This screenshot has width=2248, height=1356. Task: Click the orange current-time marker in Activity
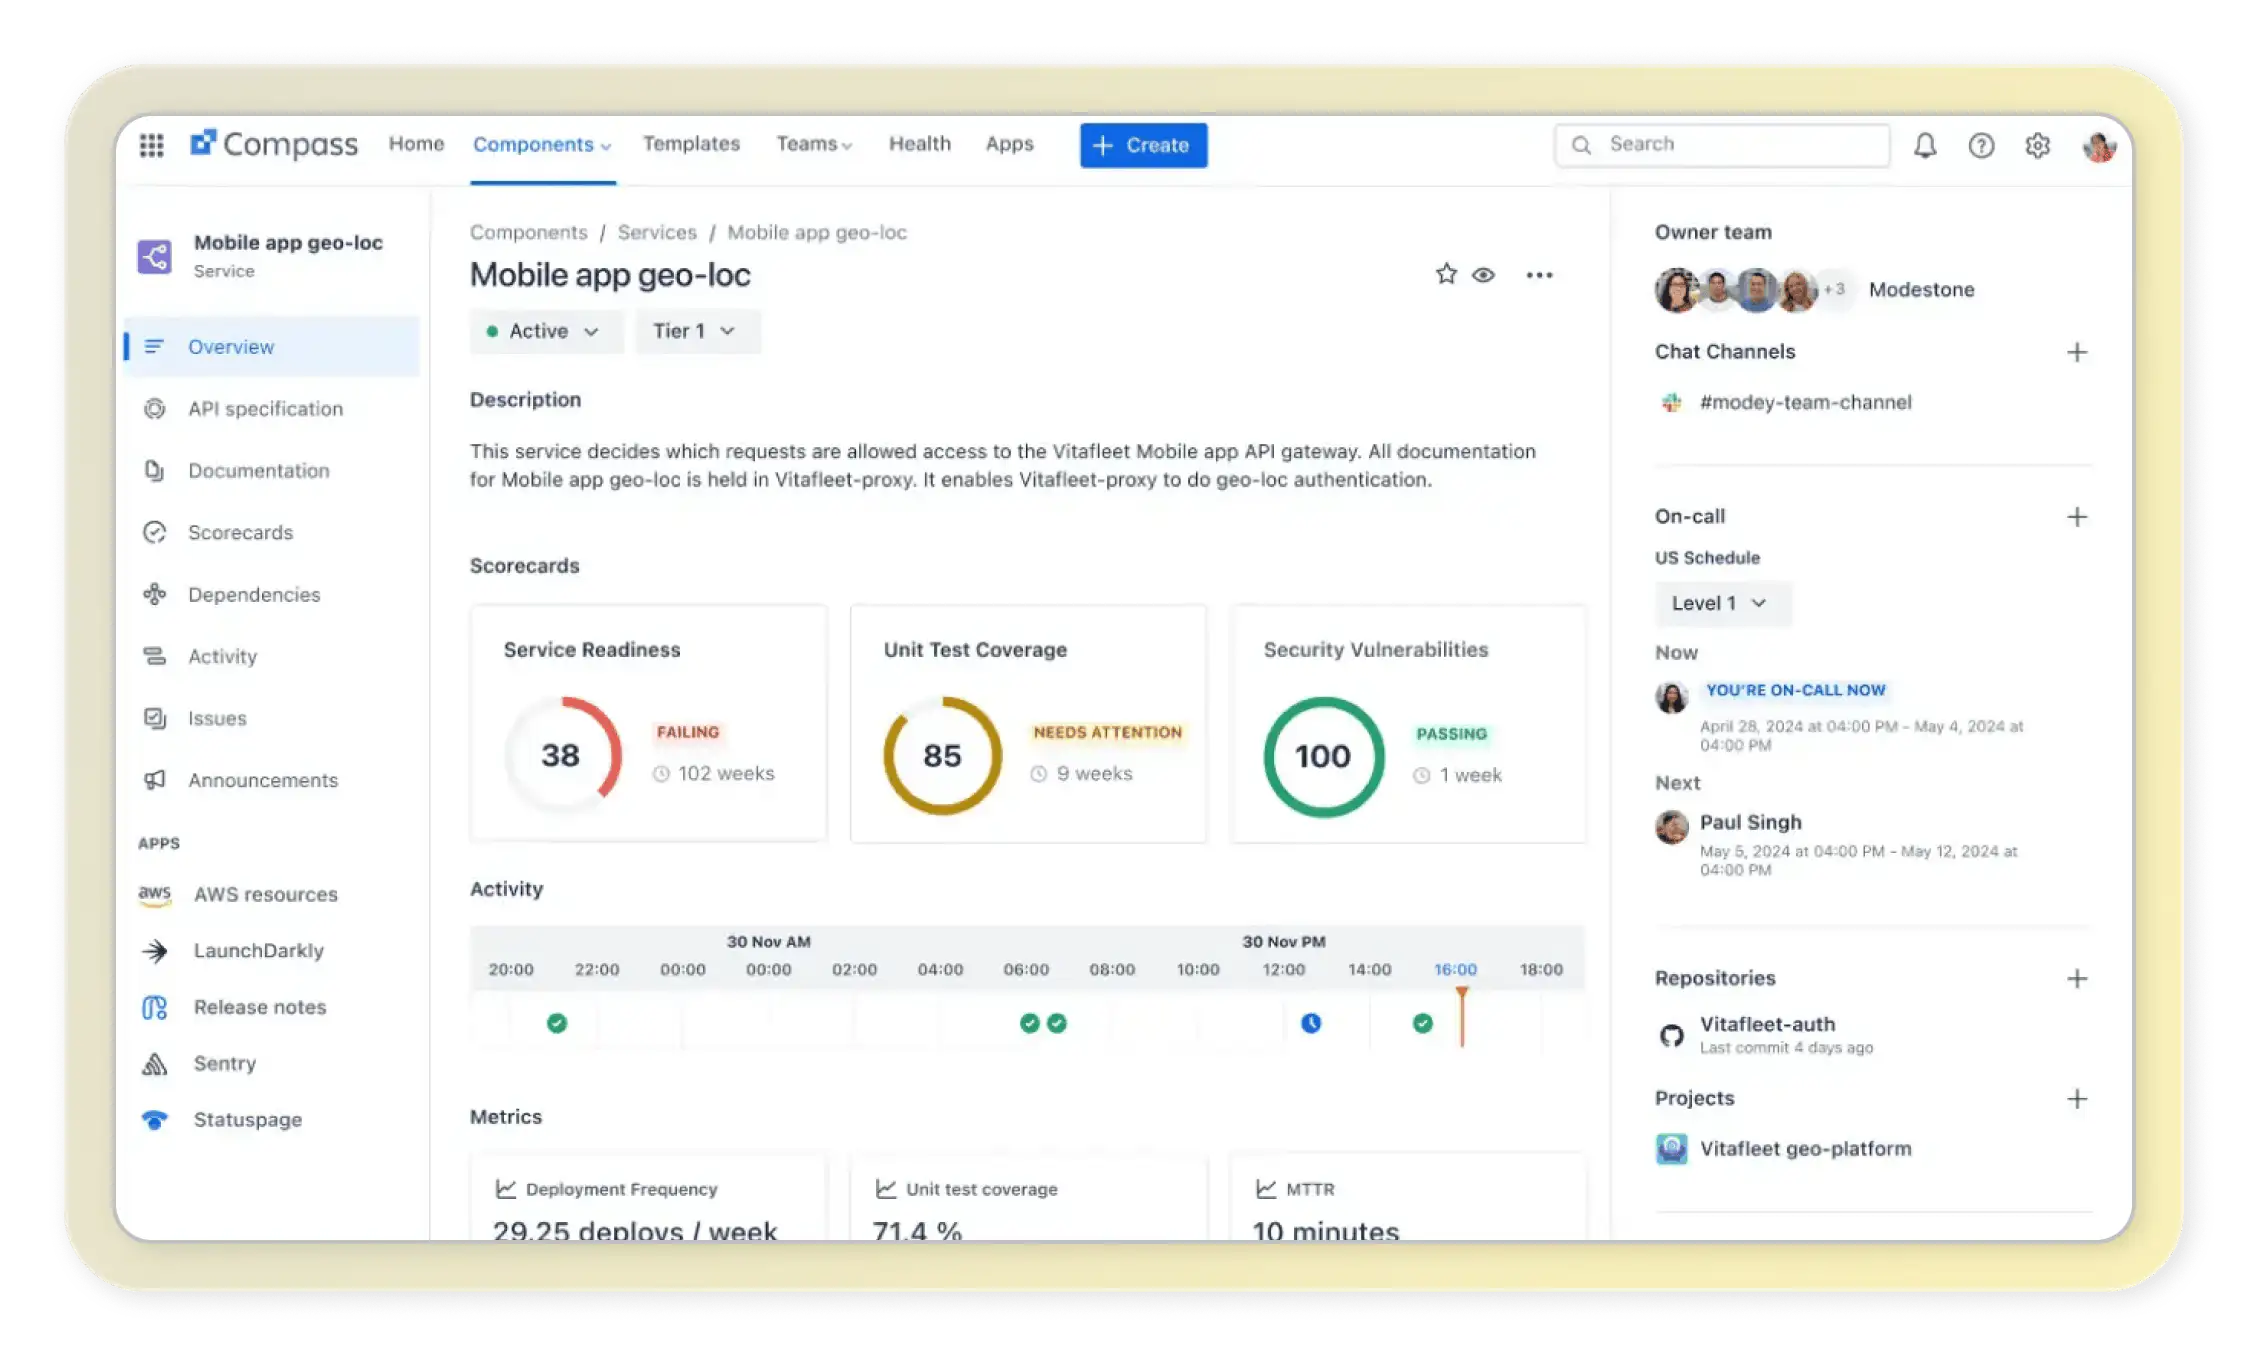pos(1462,1016)
